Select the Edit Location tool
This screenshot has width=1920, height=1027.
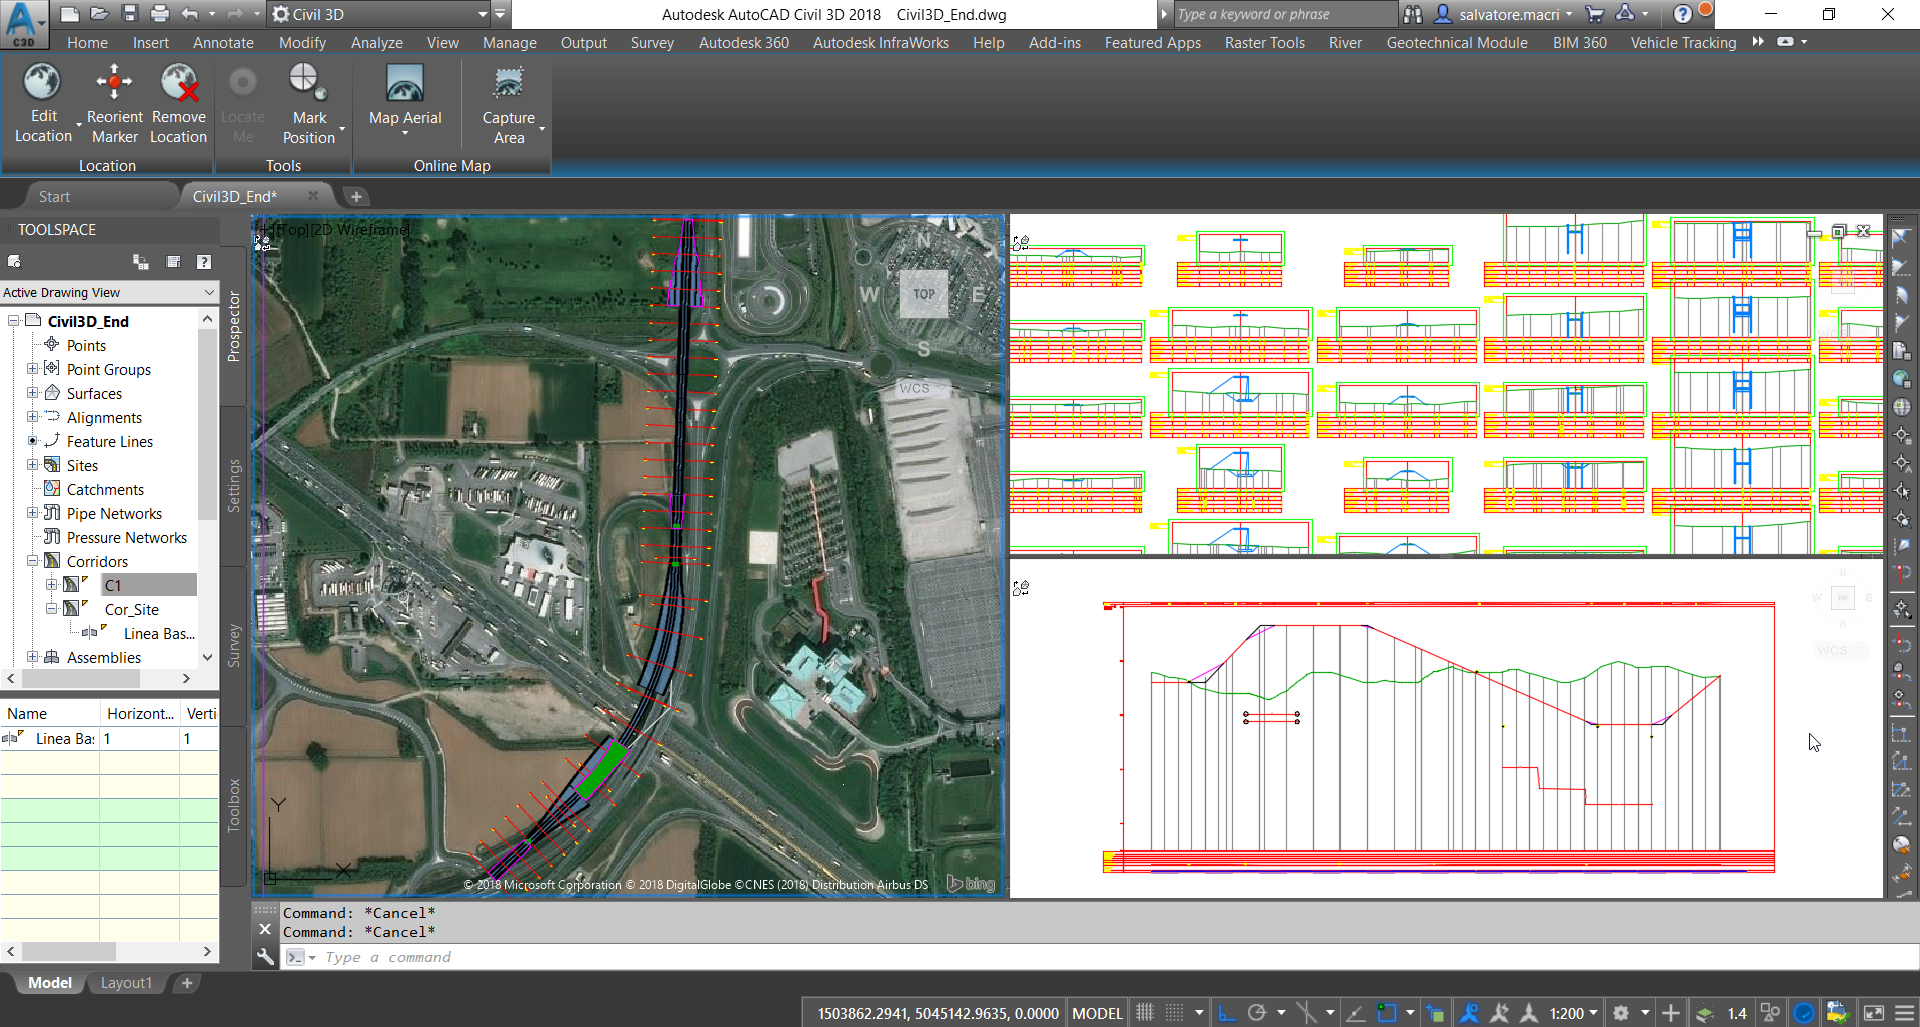coord(43,100)
